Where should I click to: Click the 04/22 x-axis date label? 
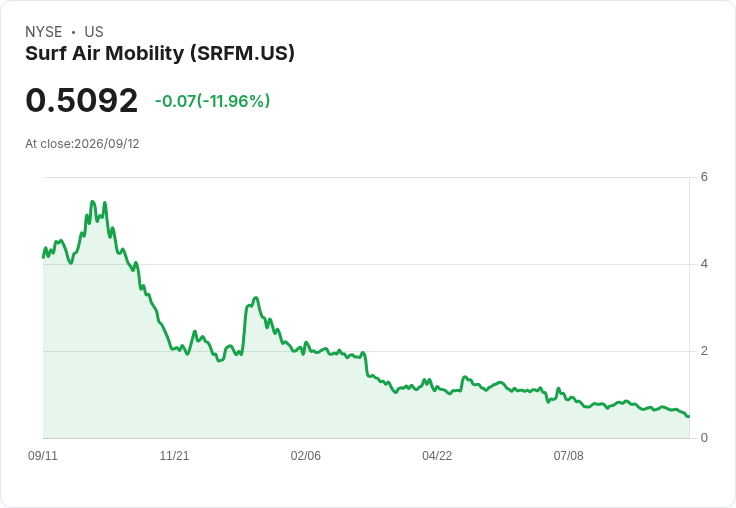tap(437, 455)
